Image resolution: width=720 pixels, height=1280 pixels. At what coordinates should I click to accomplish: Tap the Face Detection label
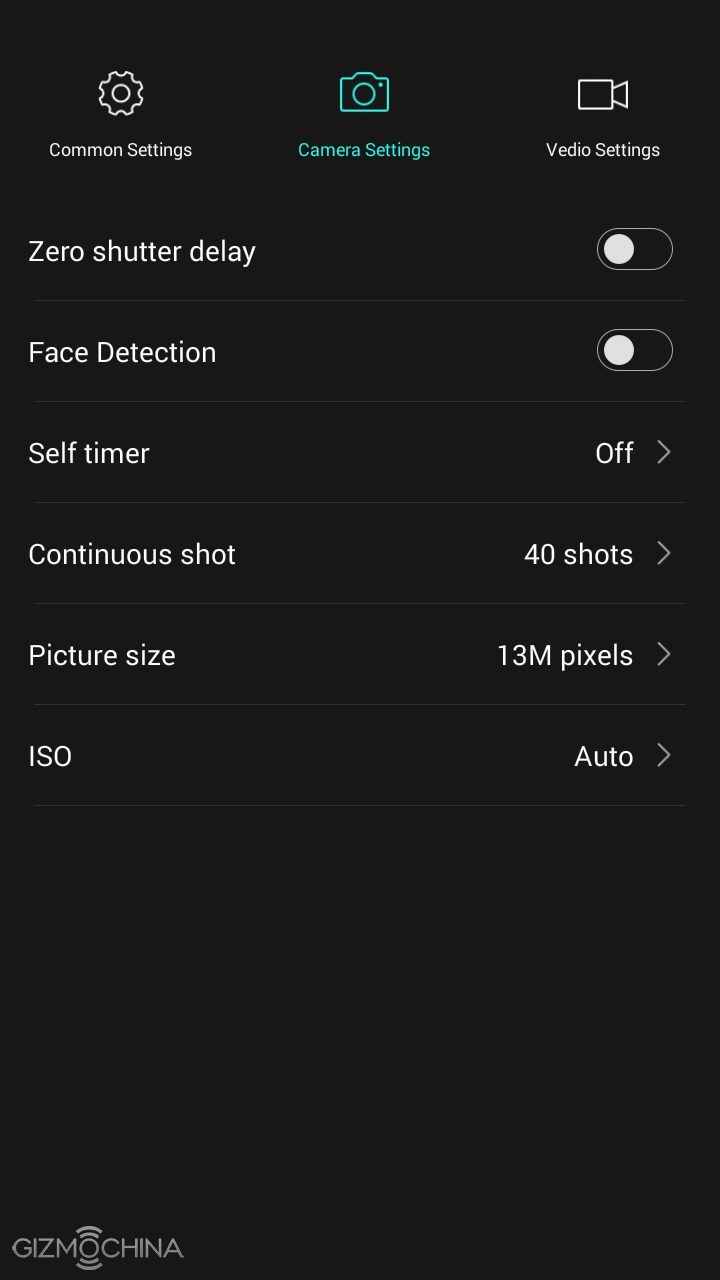[122, 352]
